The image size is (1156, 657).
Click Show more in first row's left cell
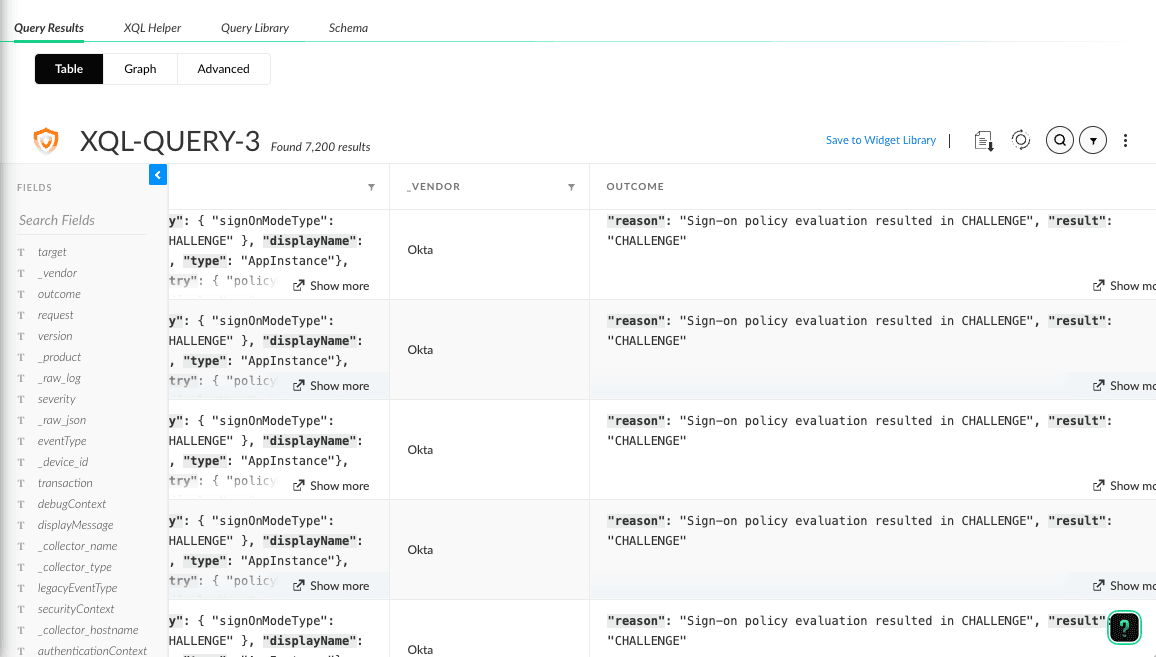(331, 286)
